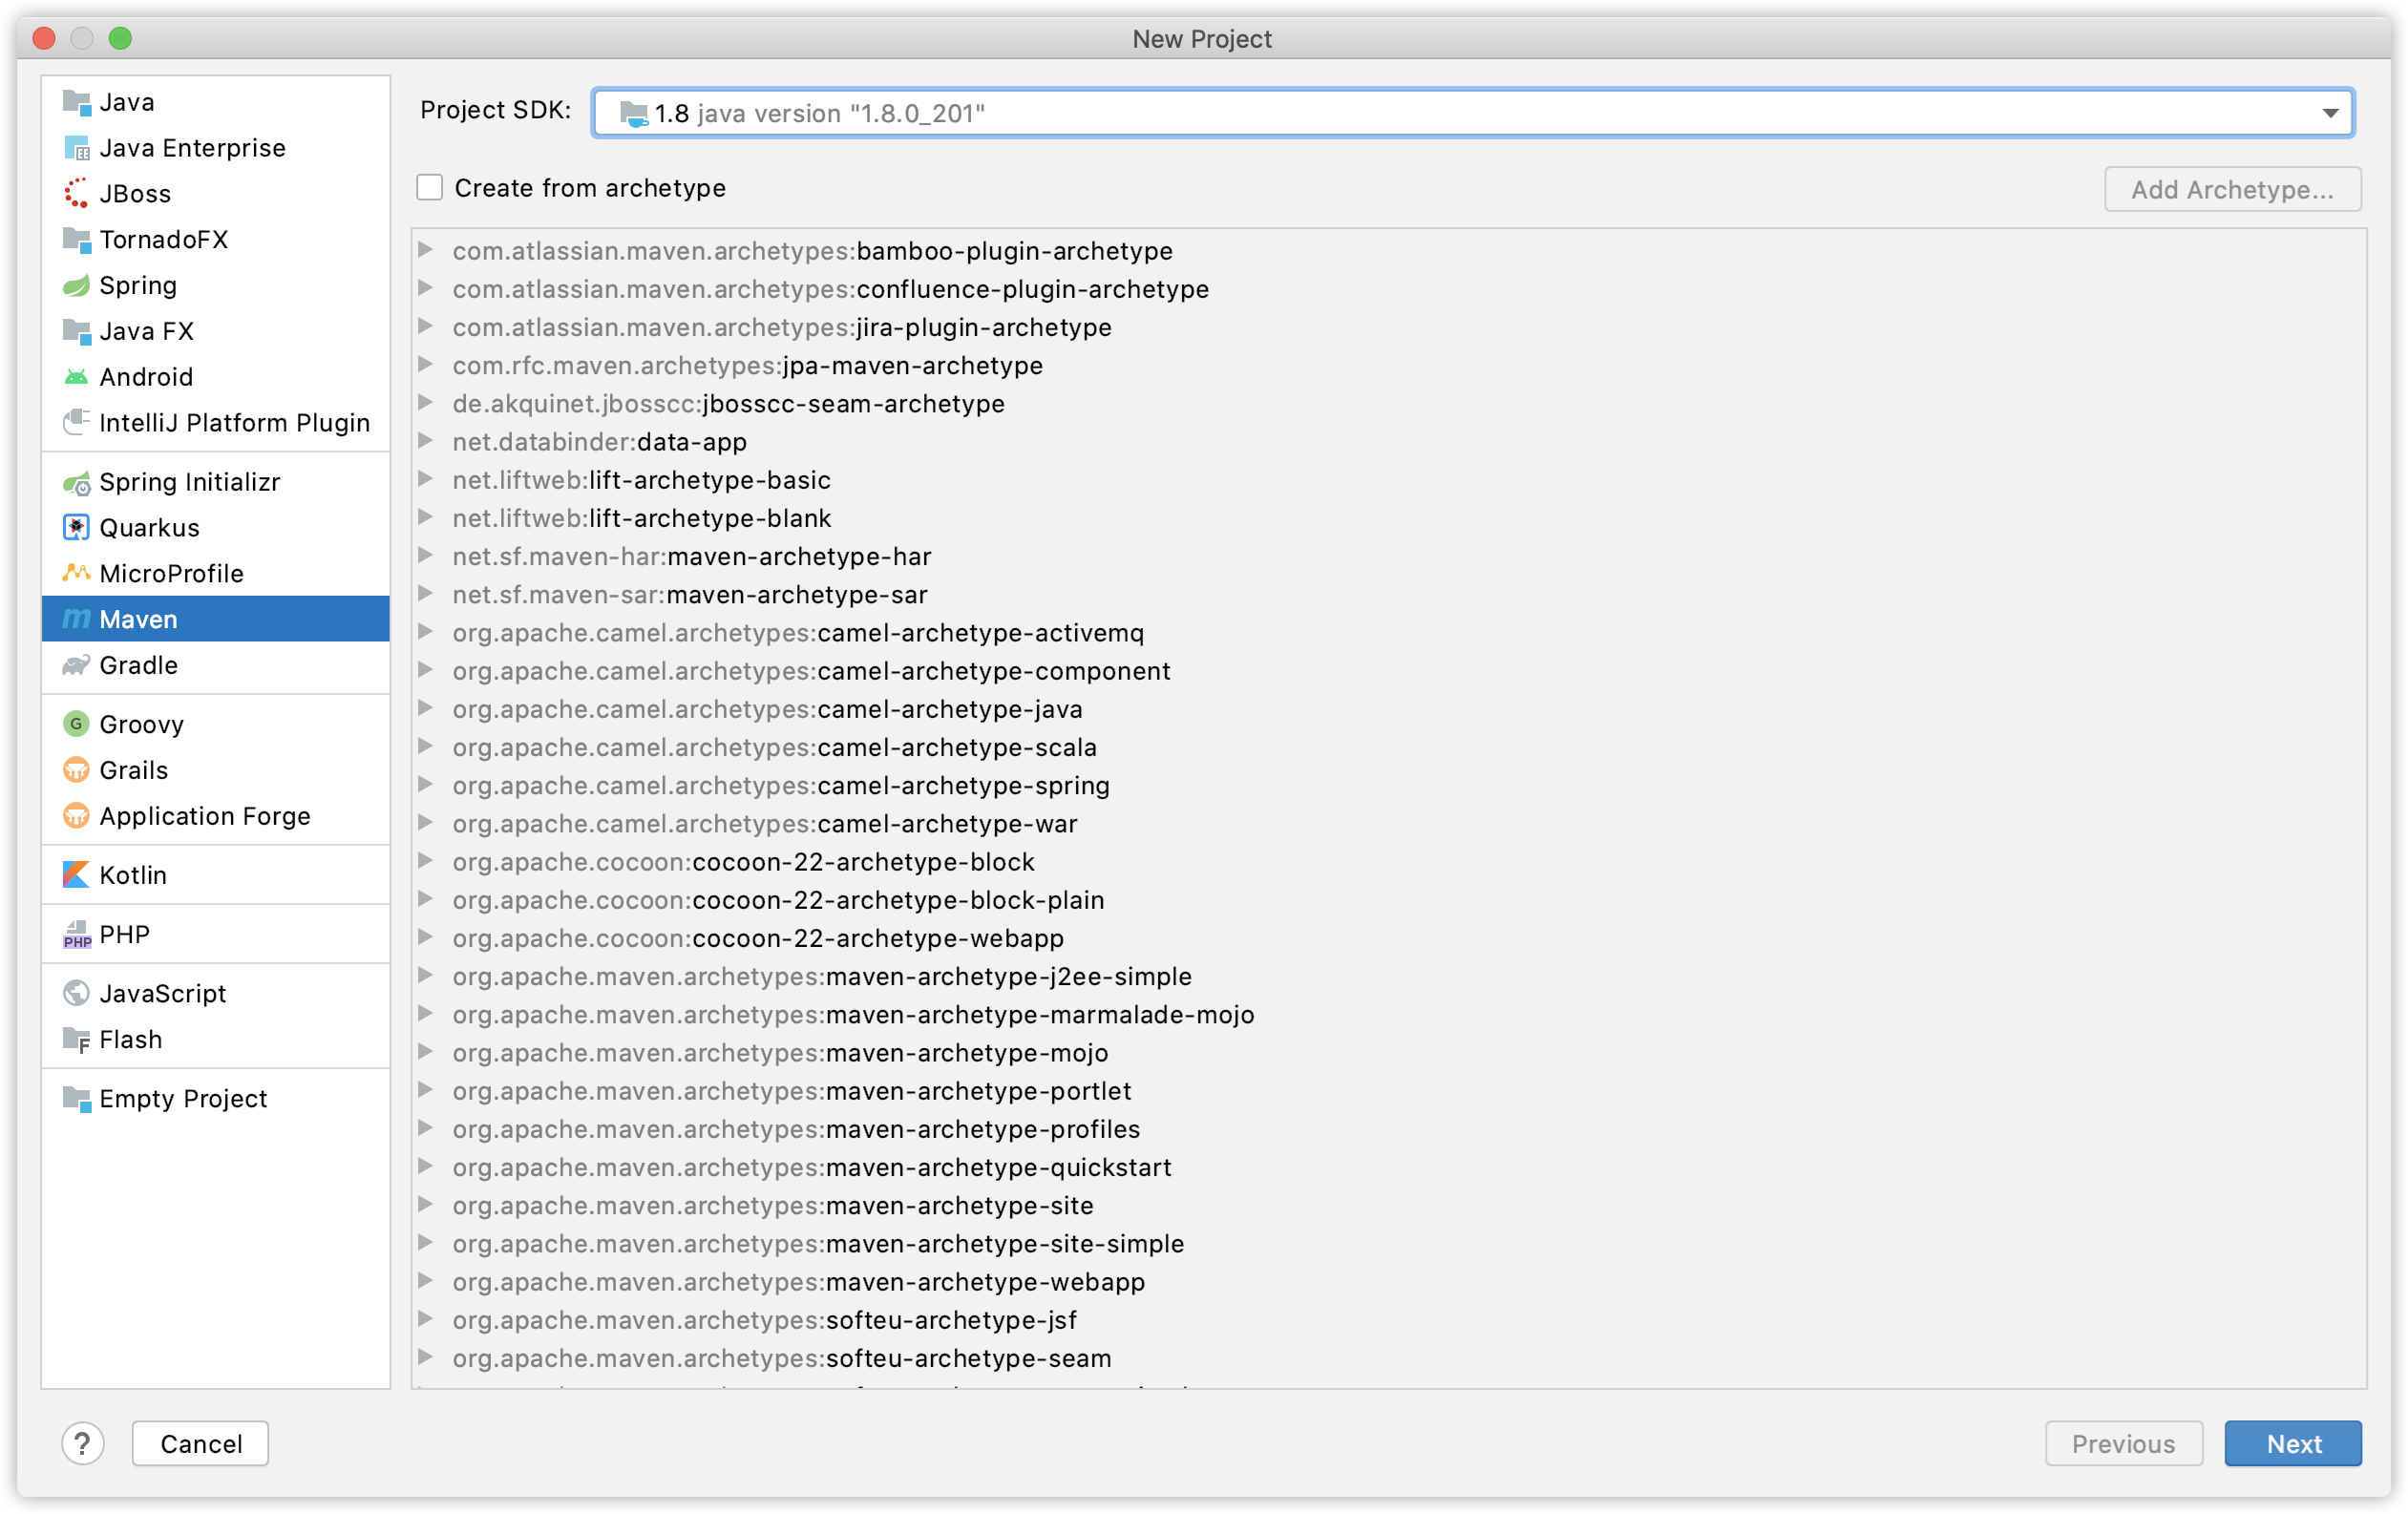
Task: Select the Java project type icon
Action: 77,102
